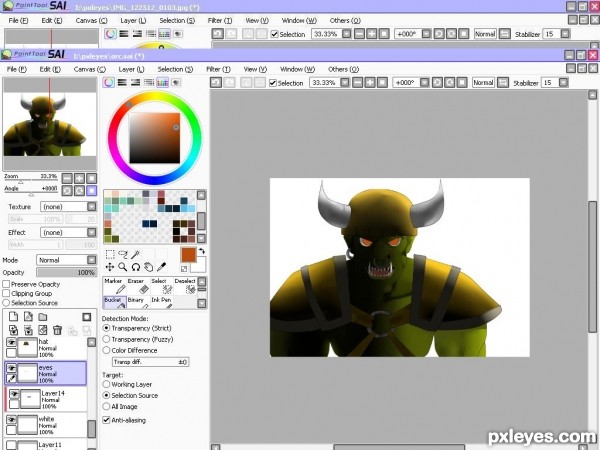Set target to Working Layer
The image size is (600, 450).
click(106, 384)
